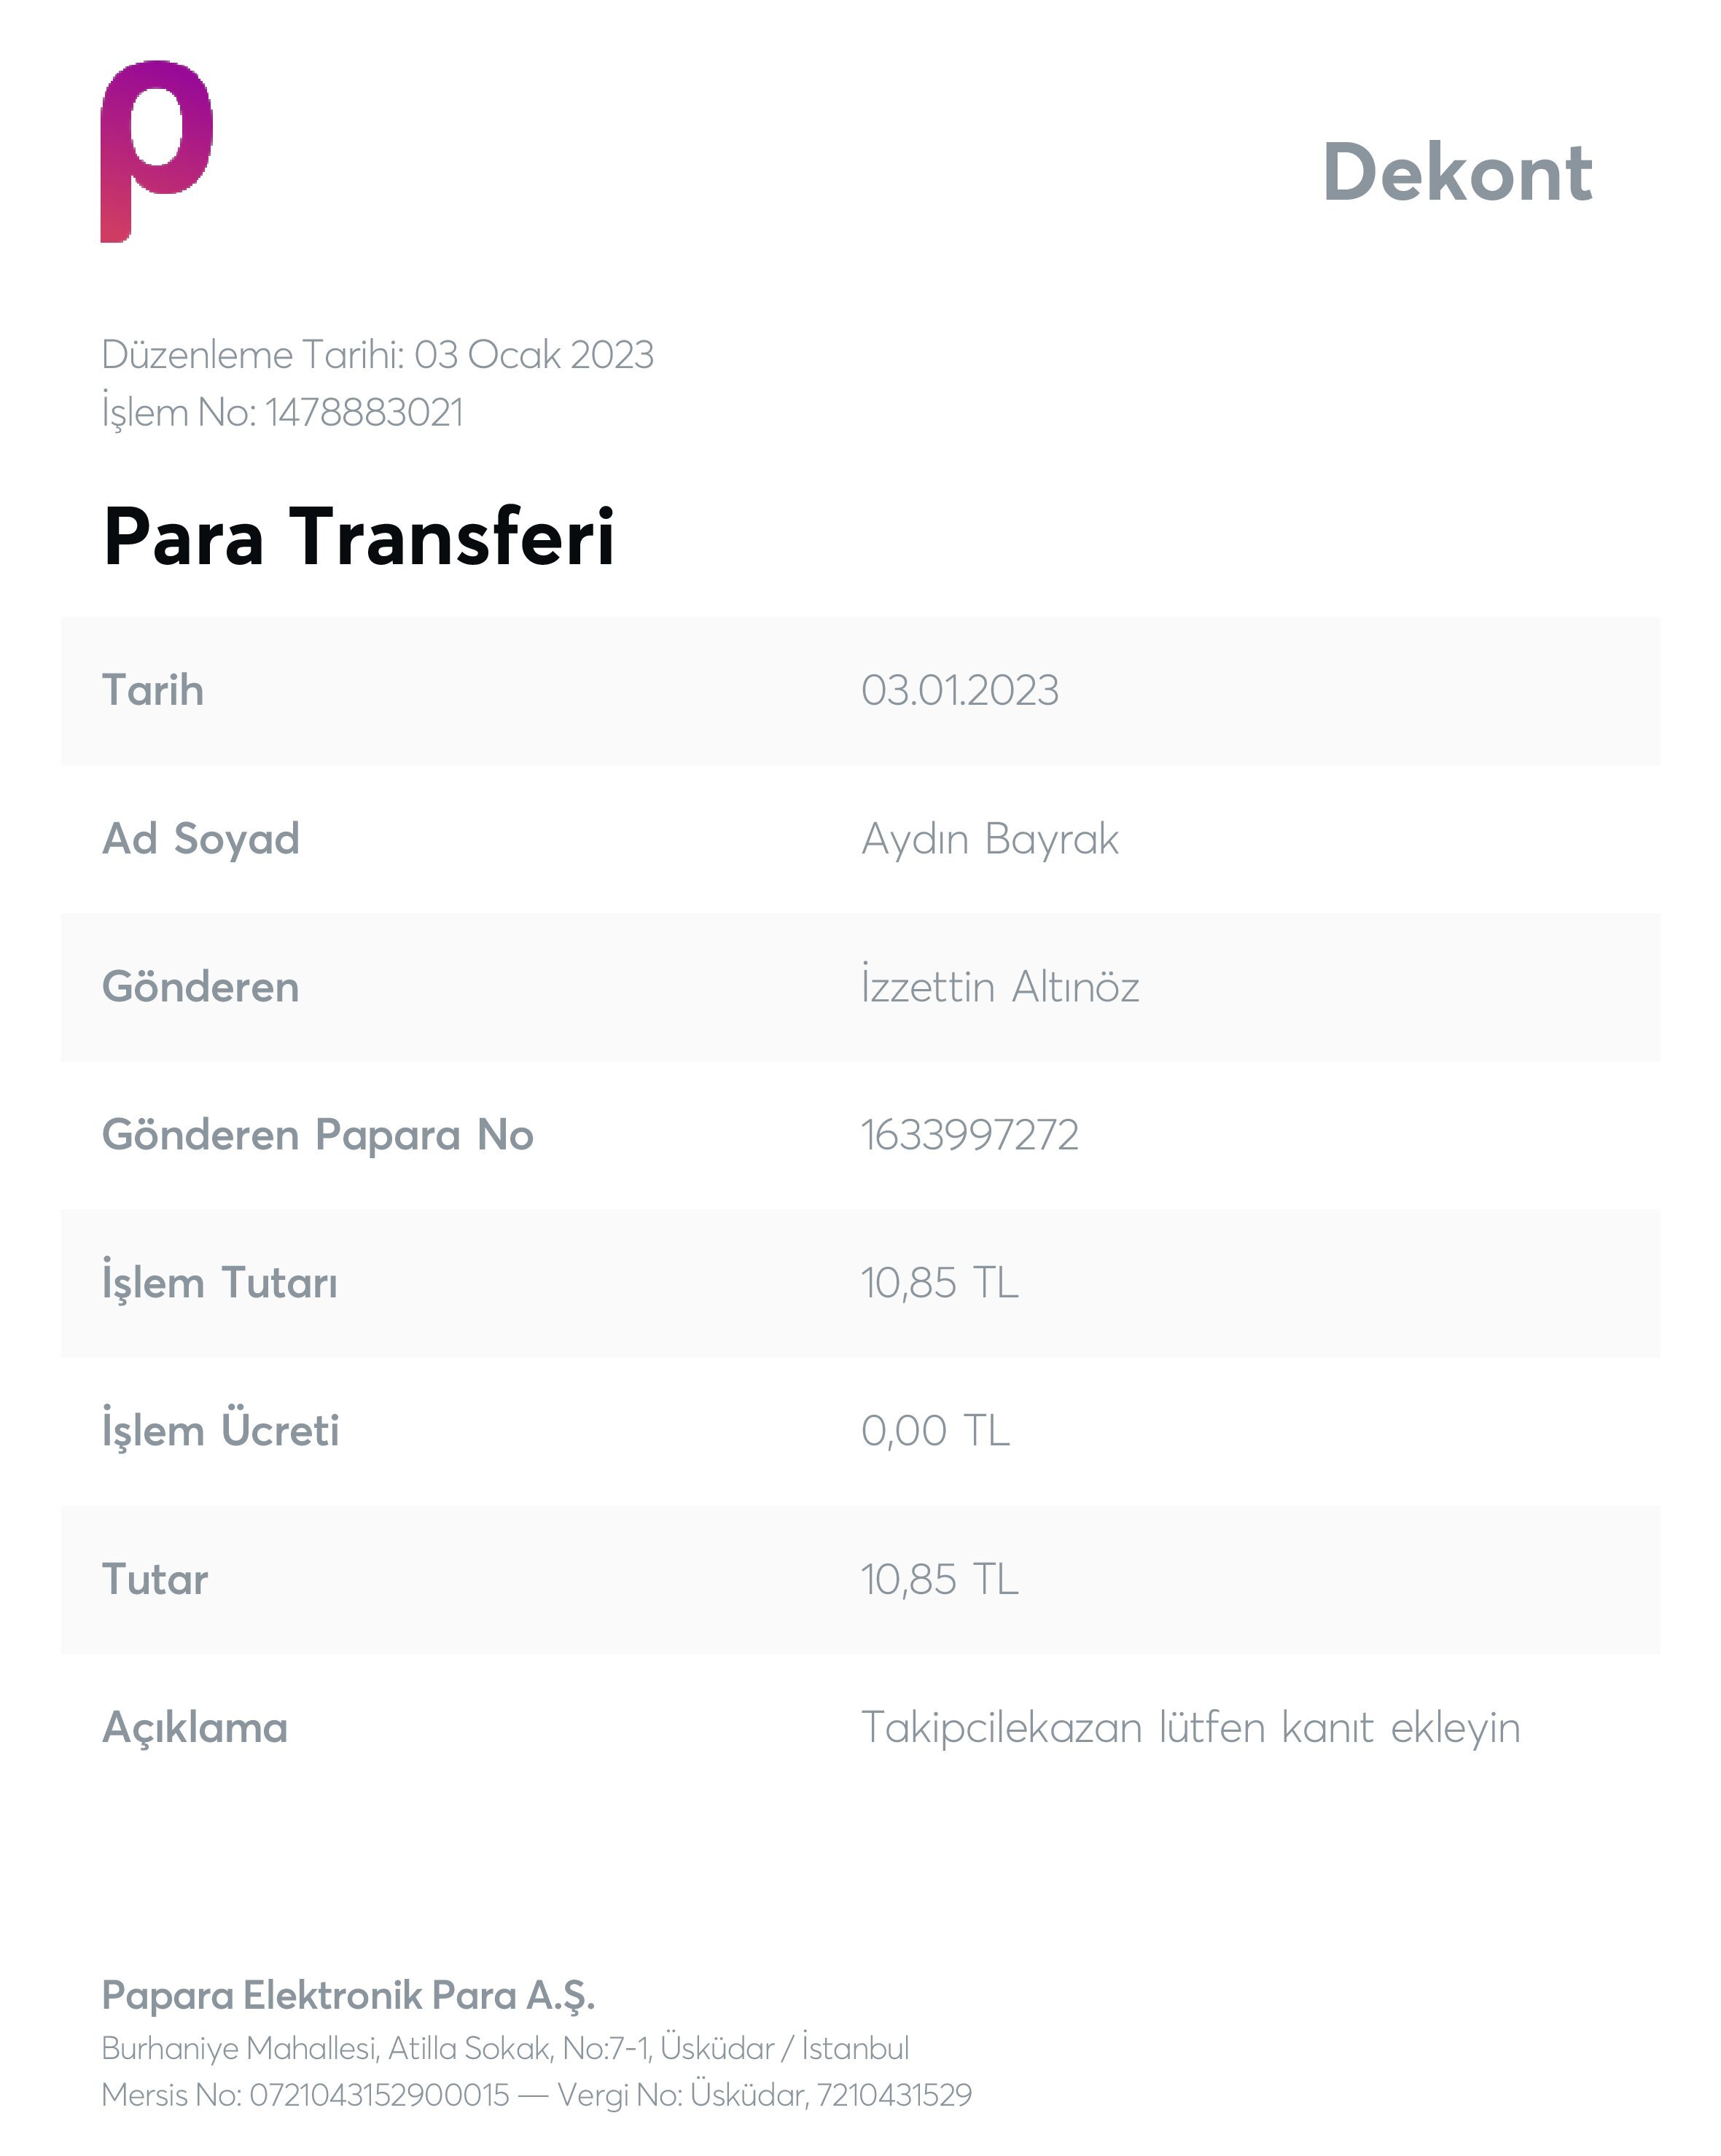Select the Gönderen label
1721x2156 pixels.
click(200, 987)
